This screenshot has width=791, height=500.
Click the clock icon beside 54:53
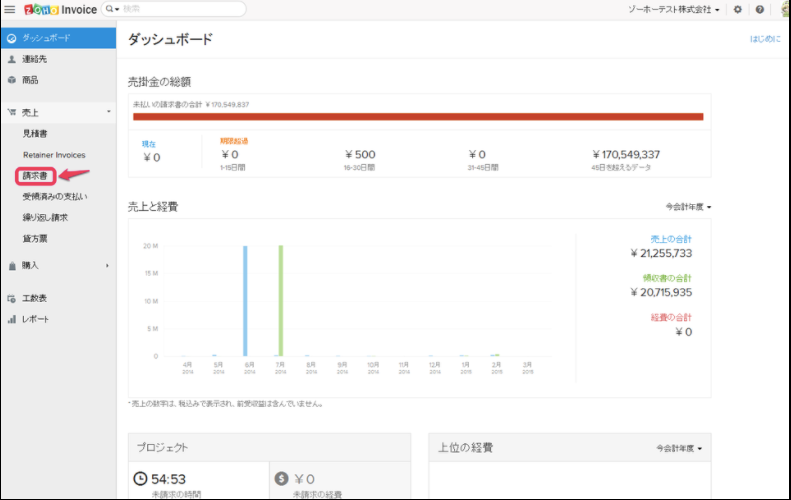pos(140,478)
